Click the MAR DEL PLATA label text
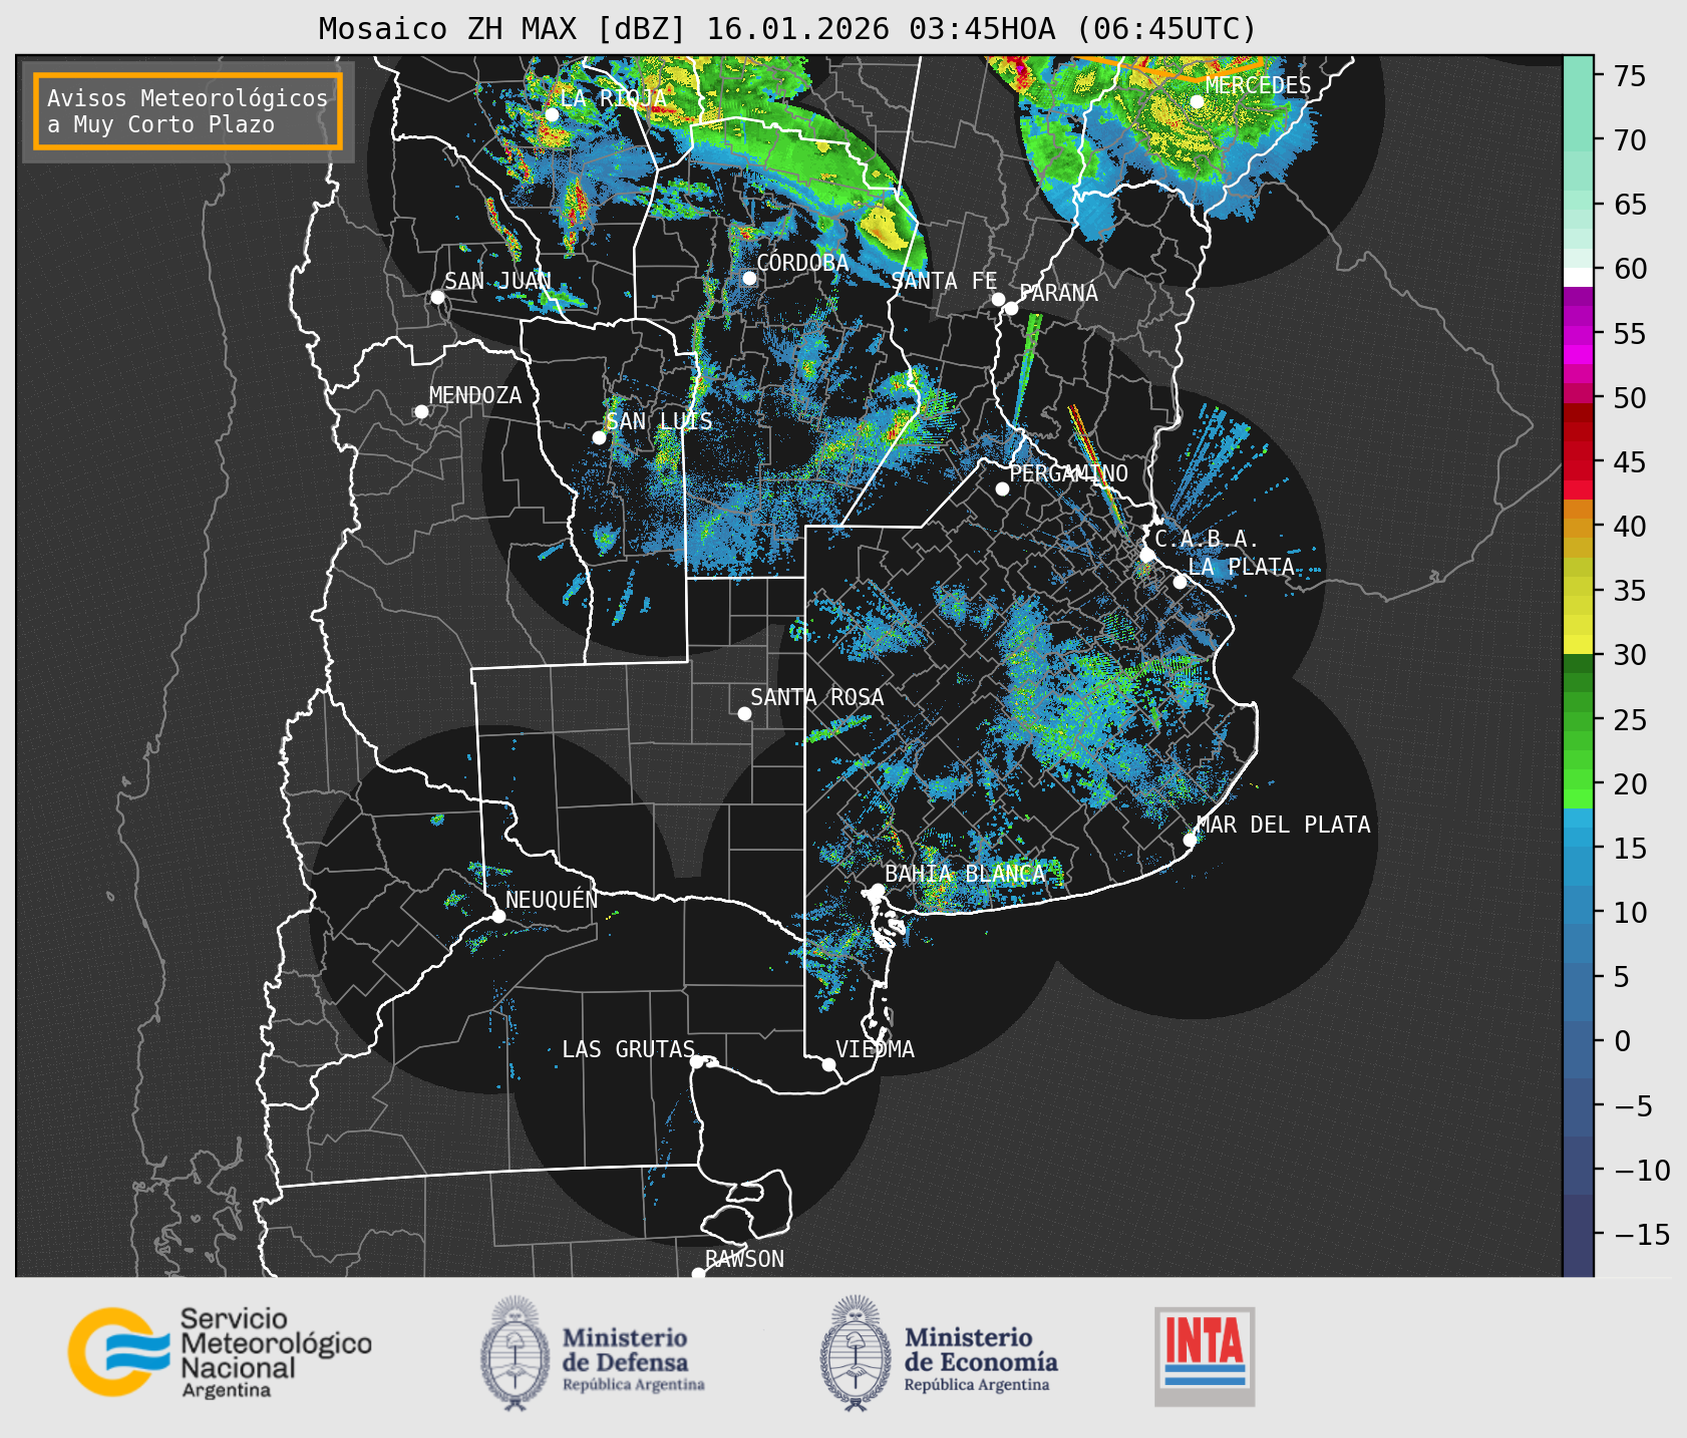The height and width of the screenshot is (1438, 1687). (x=1283, y=824)
